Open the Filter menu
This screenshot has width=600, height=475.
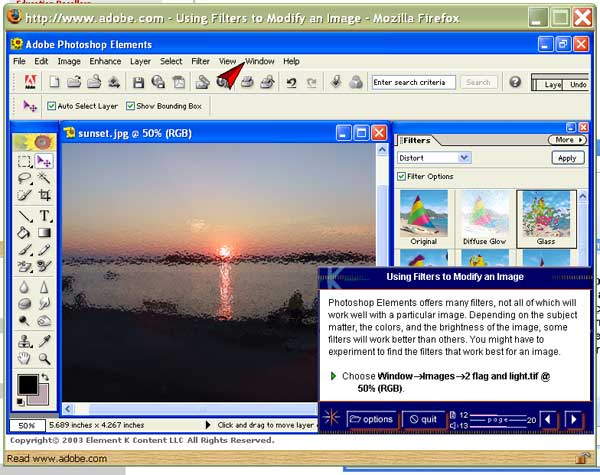tap(201, 61)
